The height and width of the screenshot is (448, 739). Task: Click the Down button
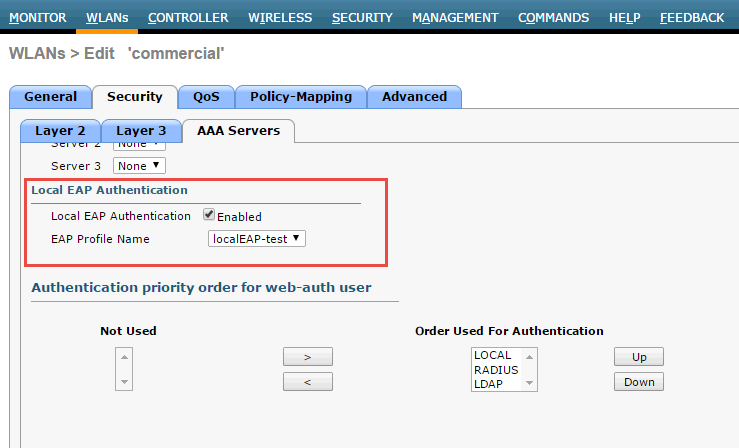[x=639, y=382]
